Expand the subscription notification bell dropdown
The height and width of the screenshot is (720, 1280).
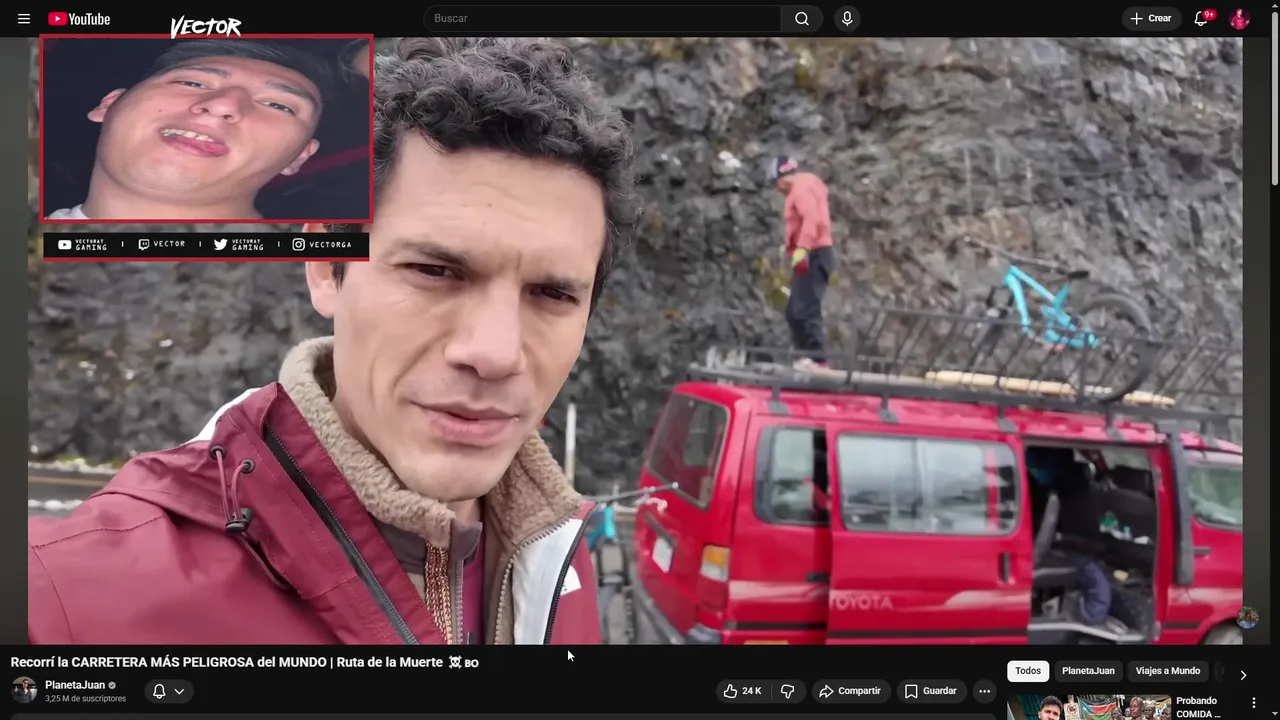(x=168, y=691)
